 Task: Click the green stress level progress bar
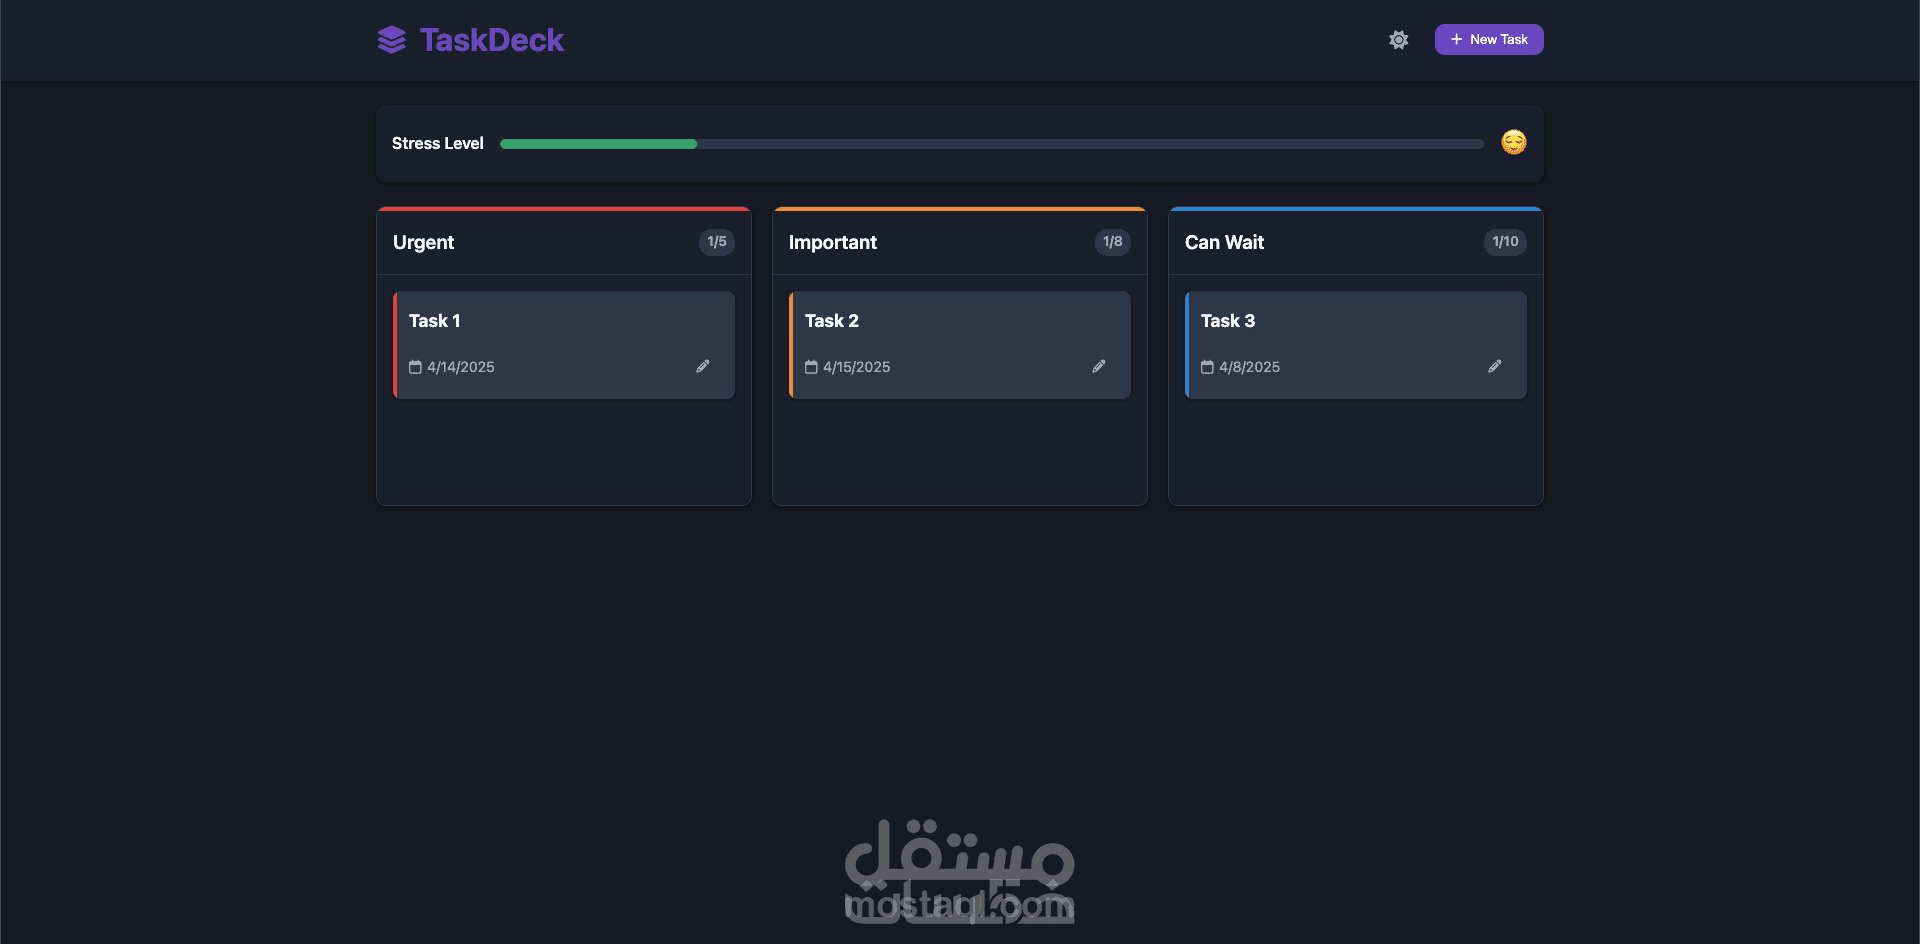pyautogui.click(x=597, y=143)
